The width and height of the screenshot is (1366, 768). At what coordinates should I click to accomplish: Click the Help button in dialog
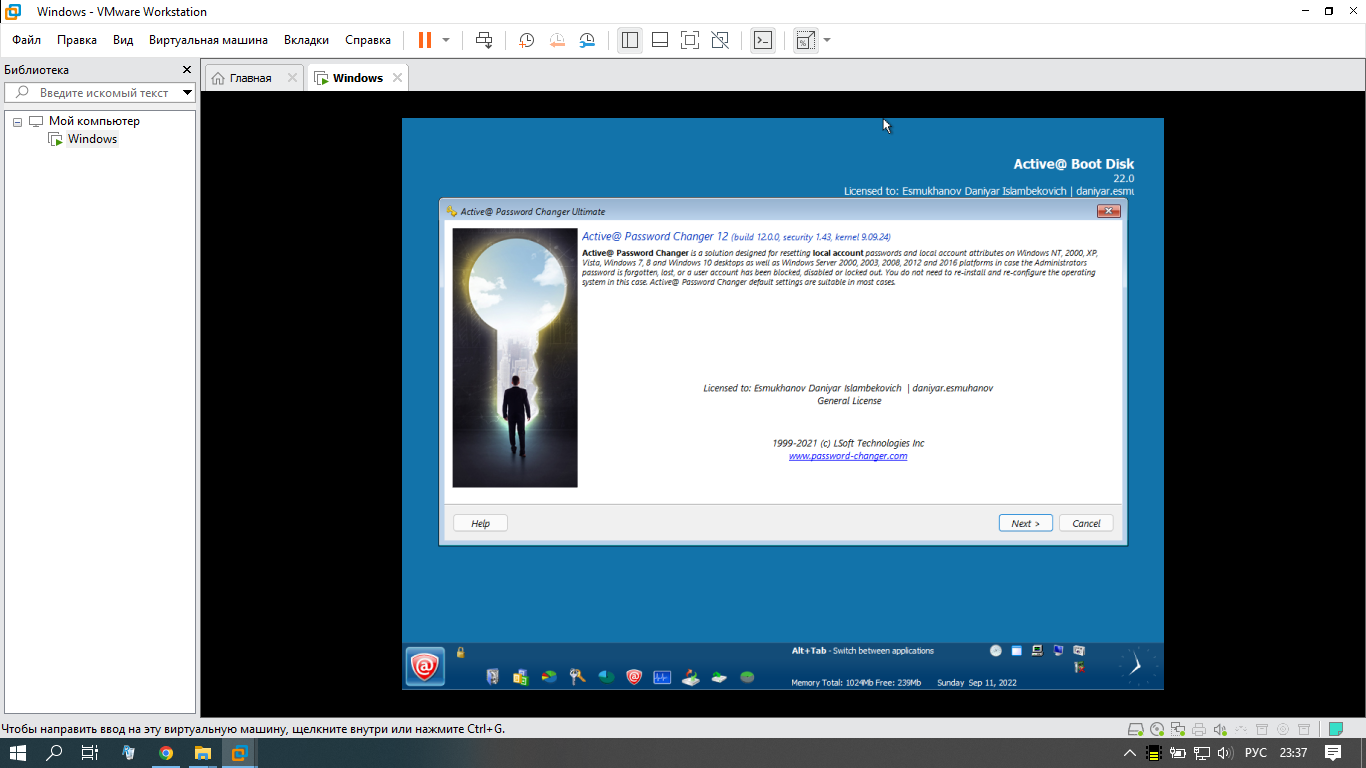click(480, 523)
